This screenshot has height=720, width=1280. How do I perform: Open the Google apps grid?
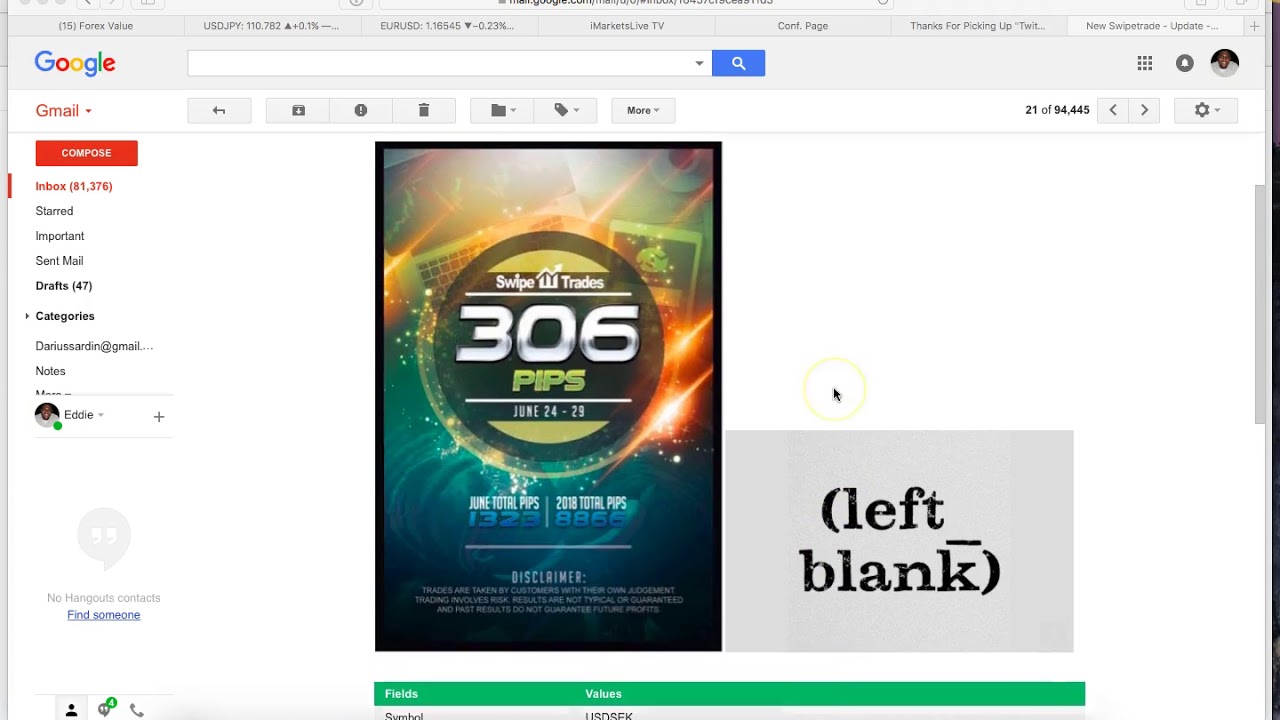pos(1145,63)
